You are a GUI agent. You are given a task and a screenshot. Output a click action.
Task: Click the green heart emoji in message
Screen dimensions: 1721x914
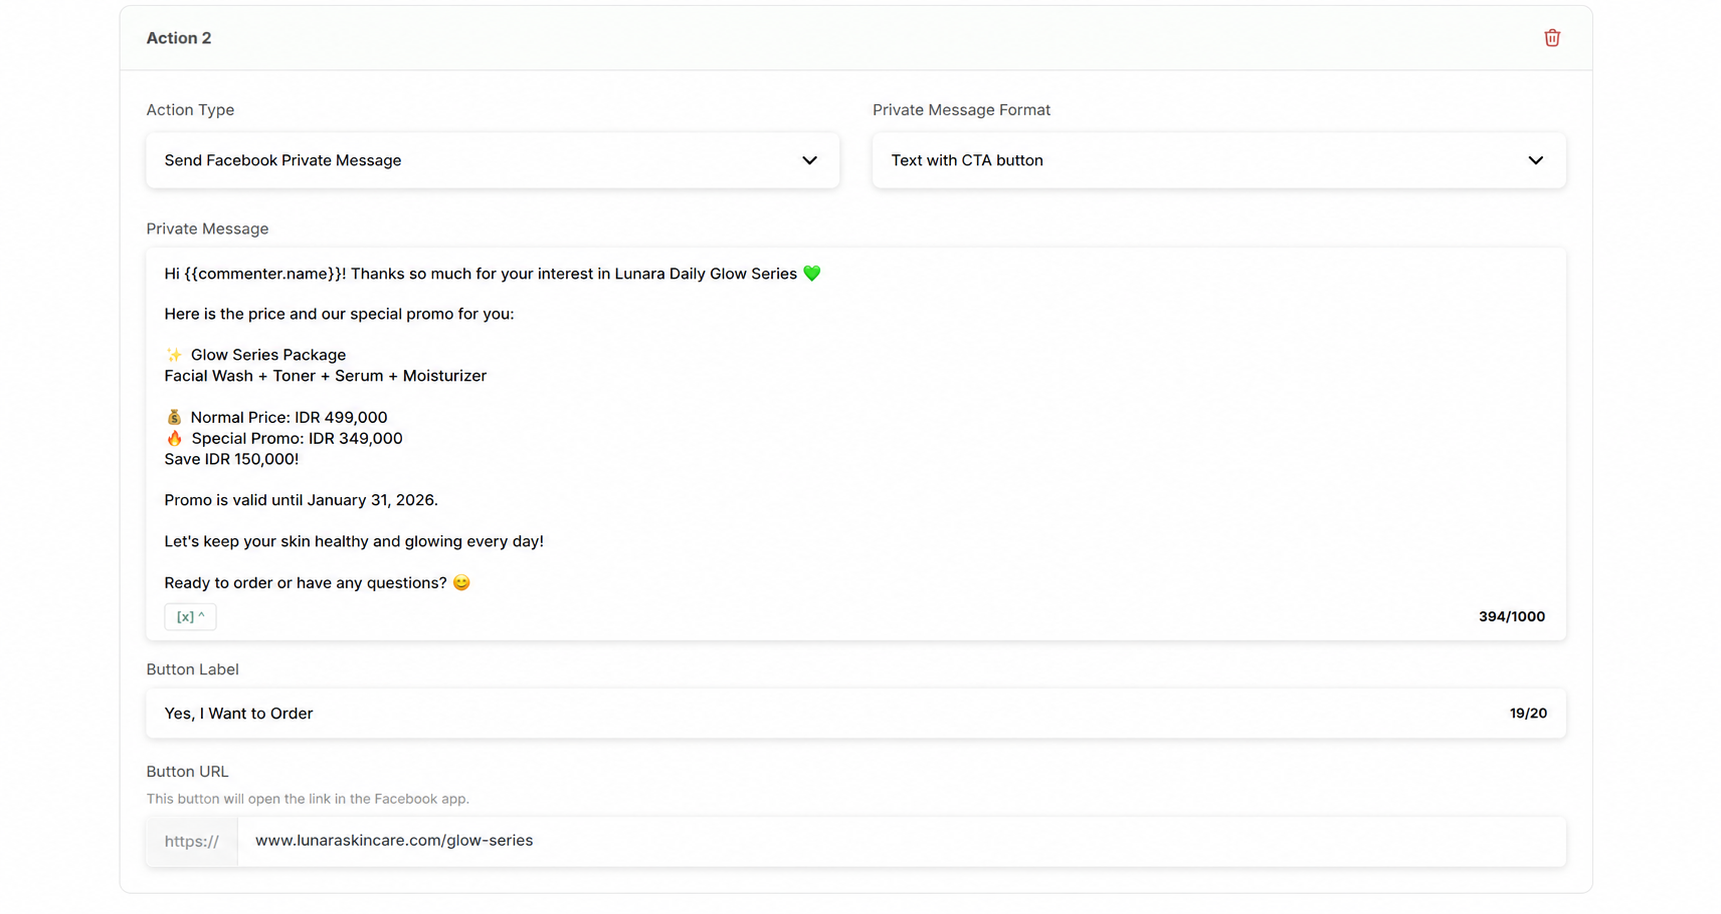(x=812, y=273)
